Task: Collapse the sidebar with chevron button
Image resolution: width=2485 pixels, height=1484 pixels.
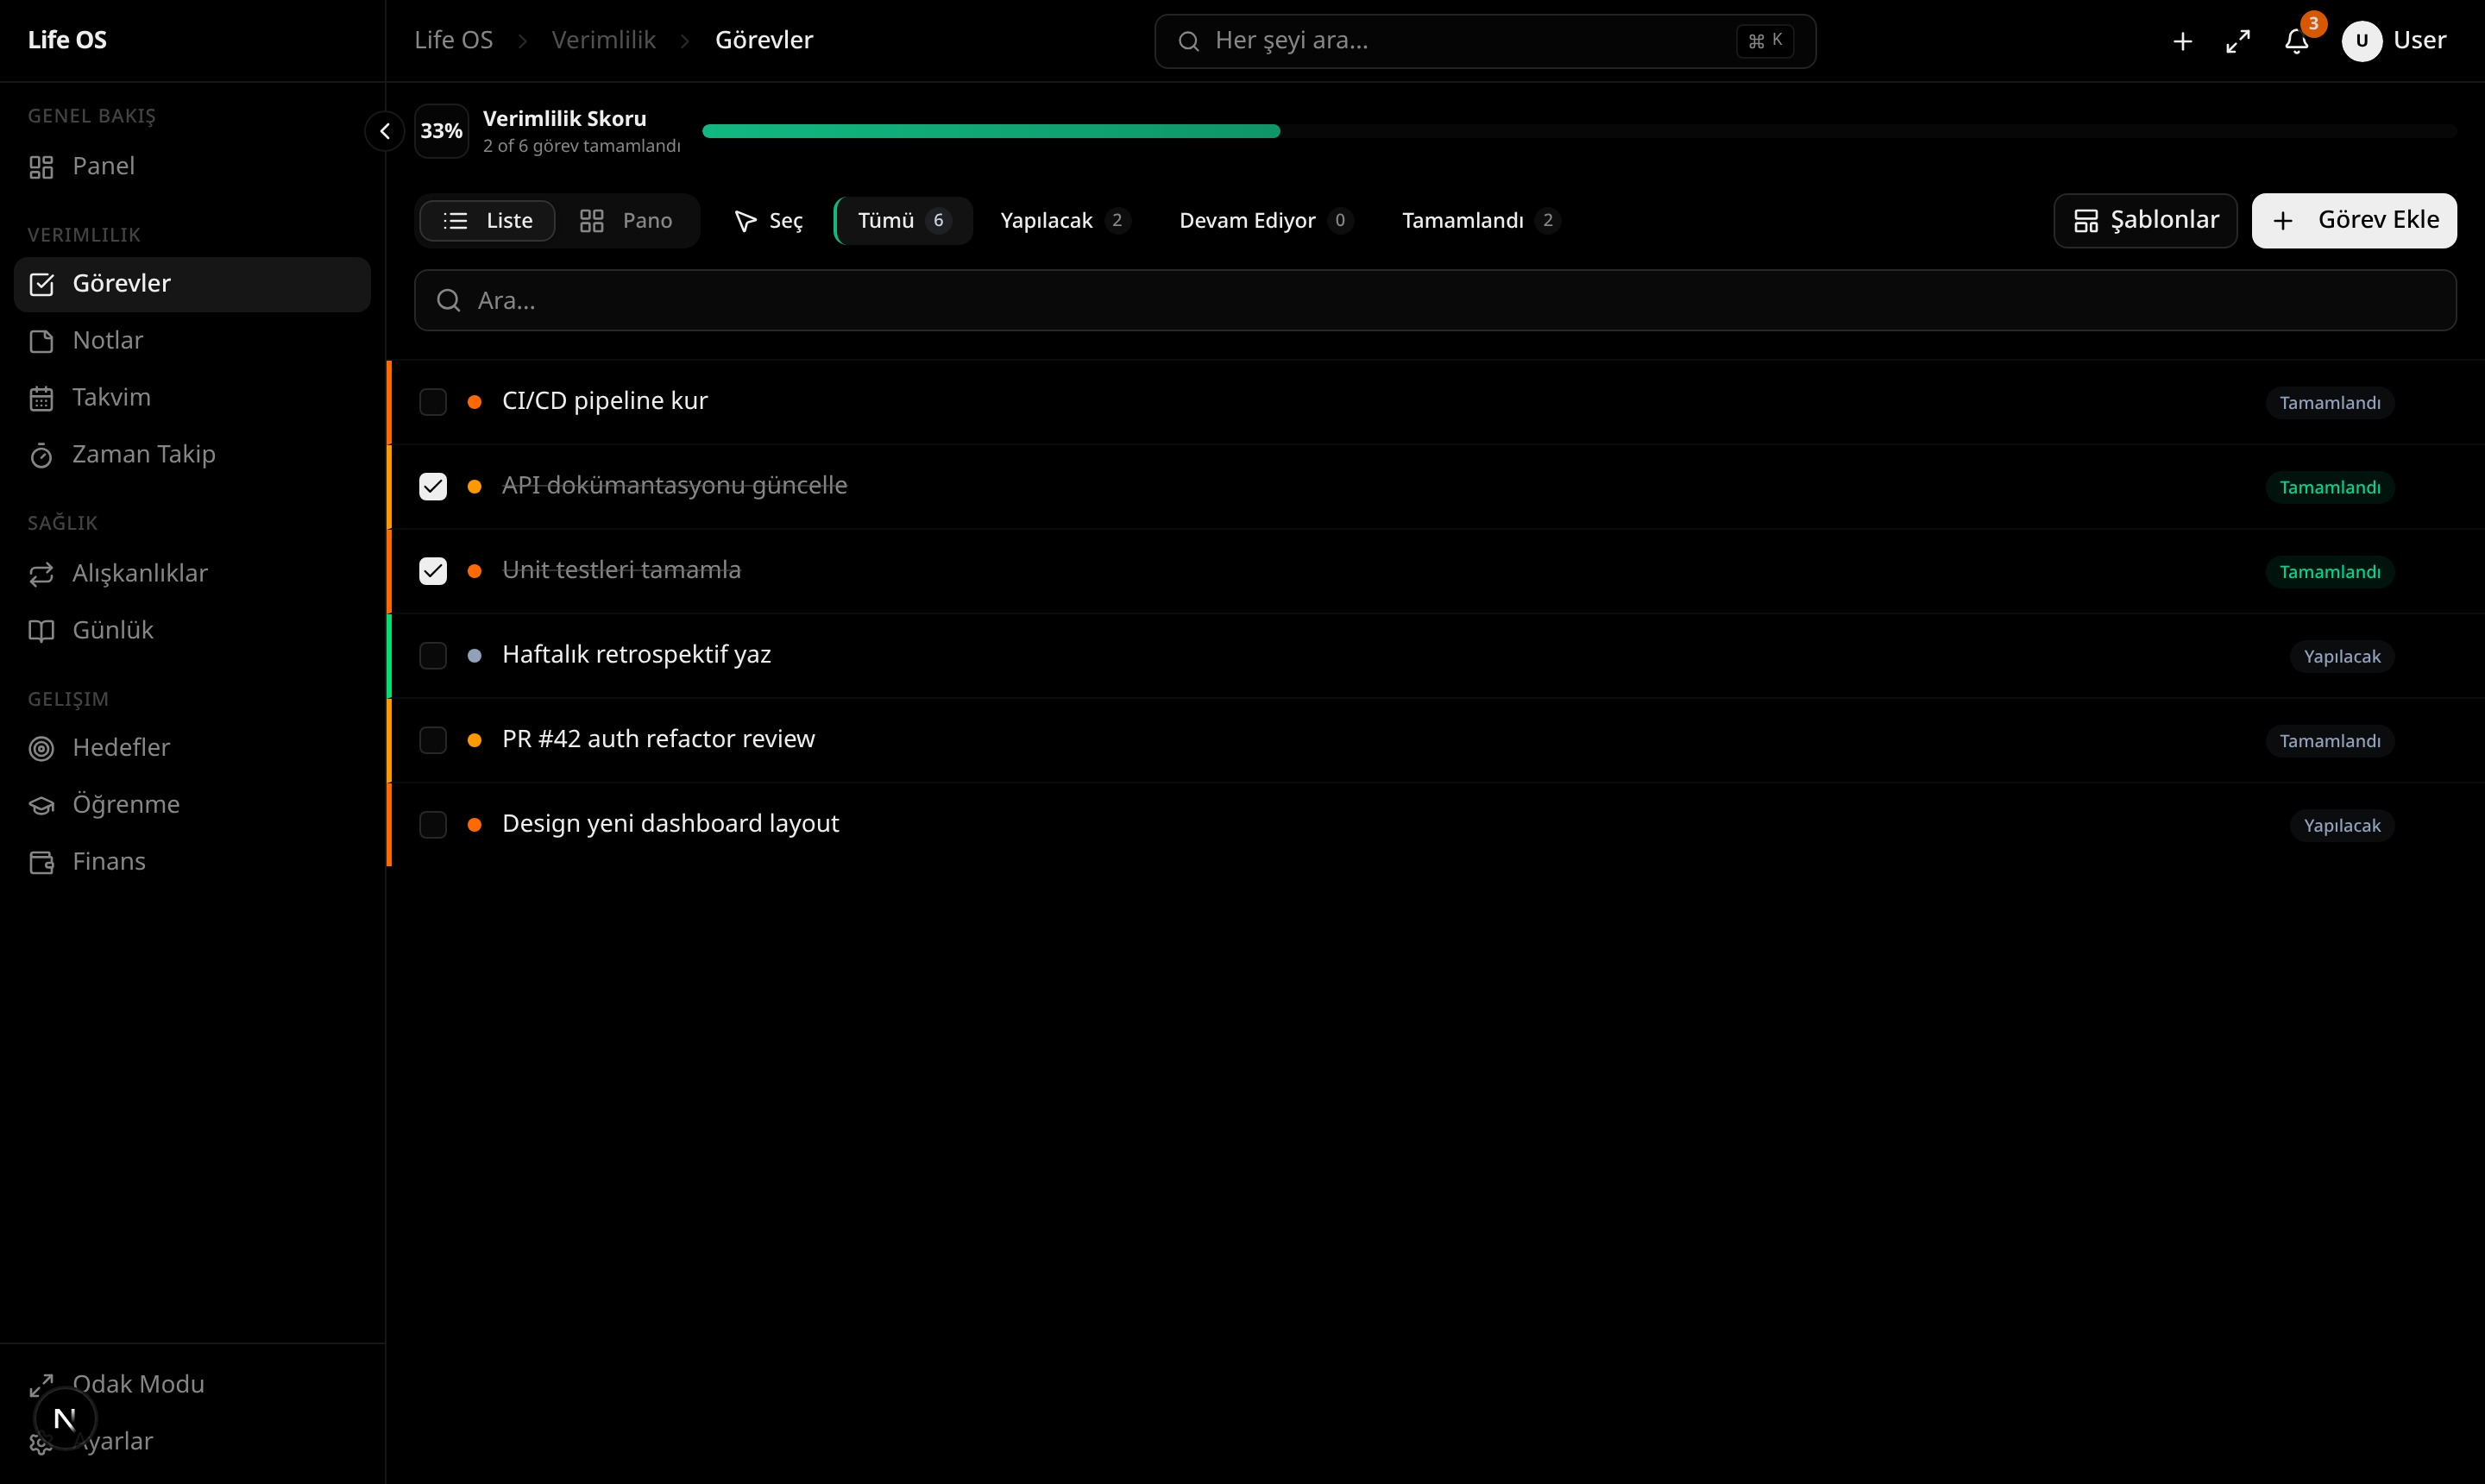Action: click(x=384, y=131)
